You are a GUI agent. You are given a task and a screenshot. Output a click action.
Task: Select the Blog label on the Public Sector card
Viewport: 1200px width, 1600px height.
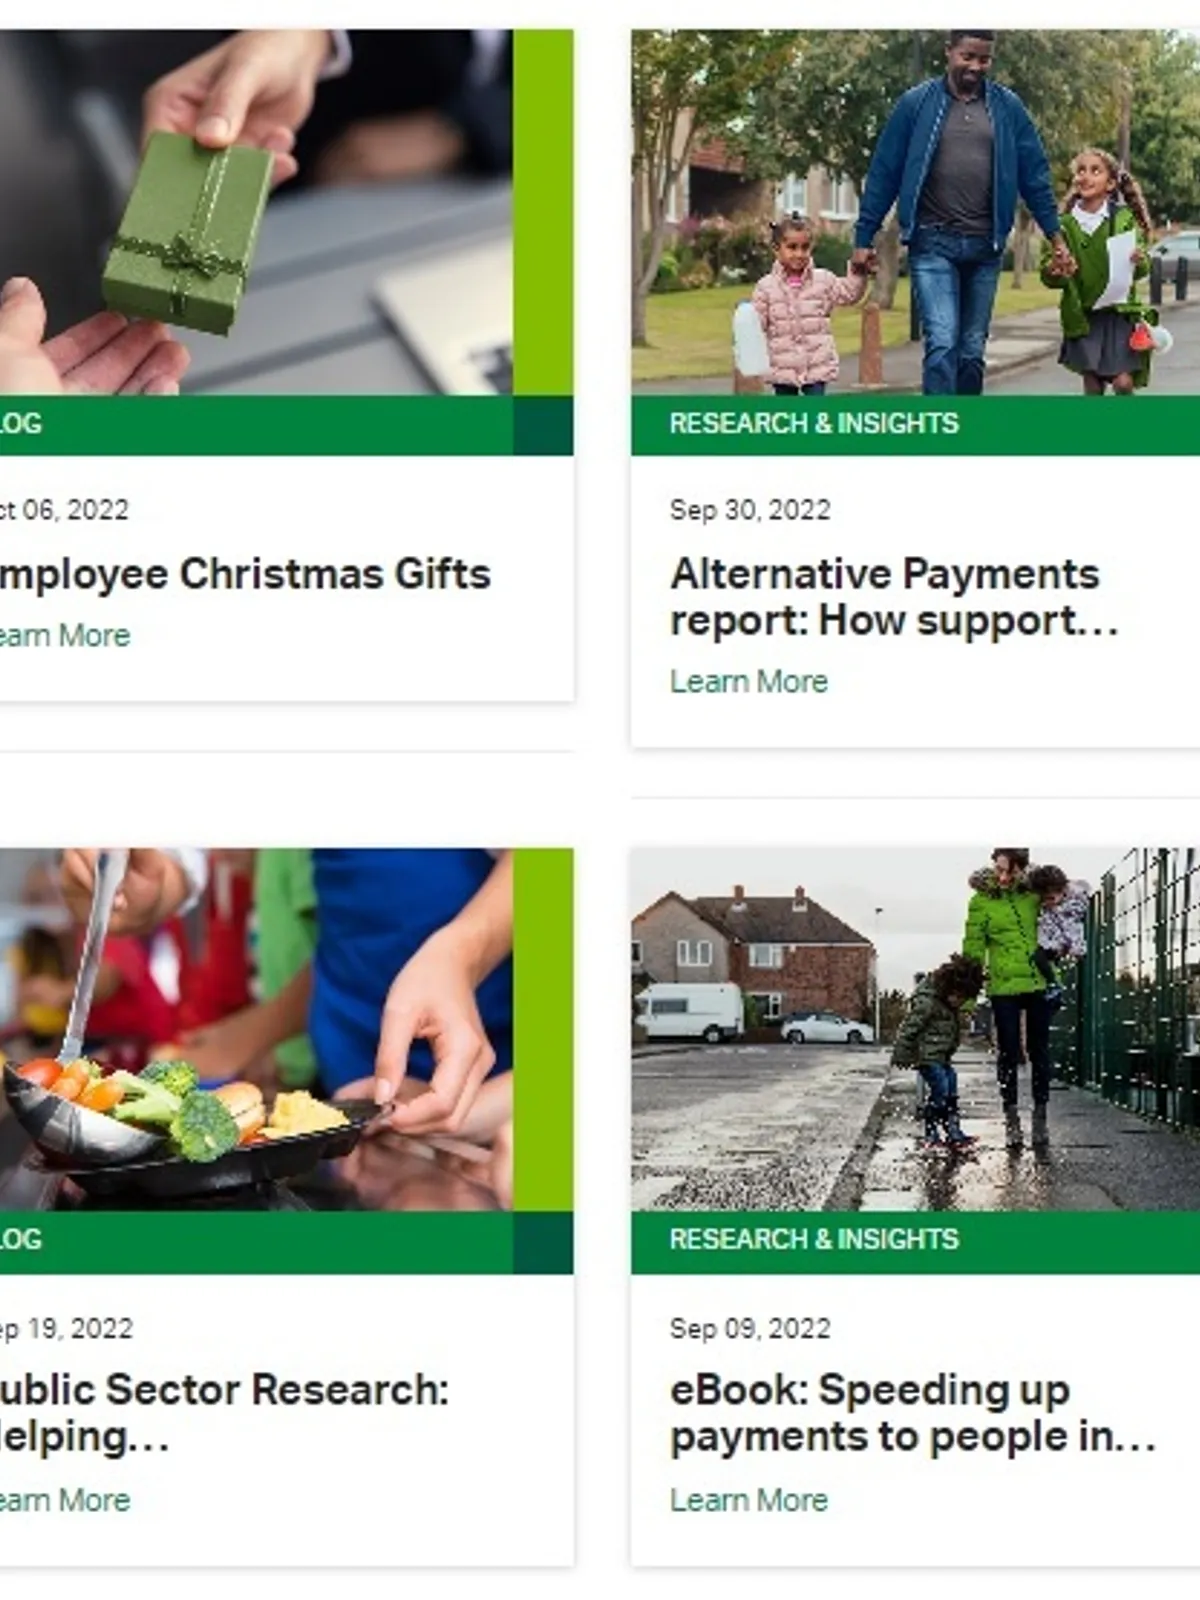(21, 1240)
